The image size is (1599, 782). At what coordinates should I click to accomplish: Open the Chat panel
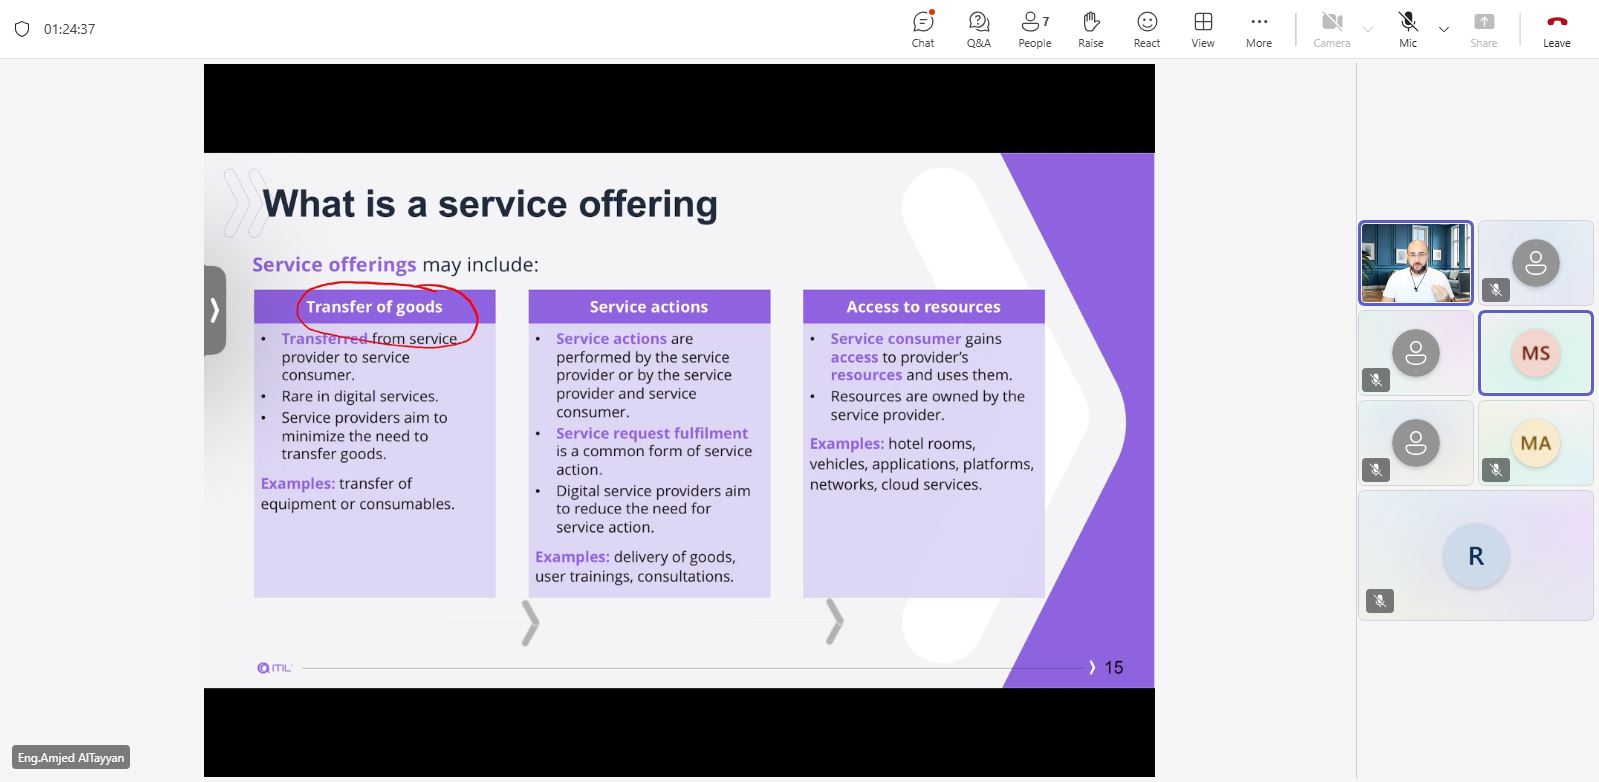tap(923, 29)
